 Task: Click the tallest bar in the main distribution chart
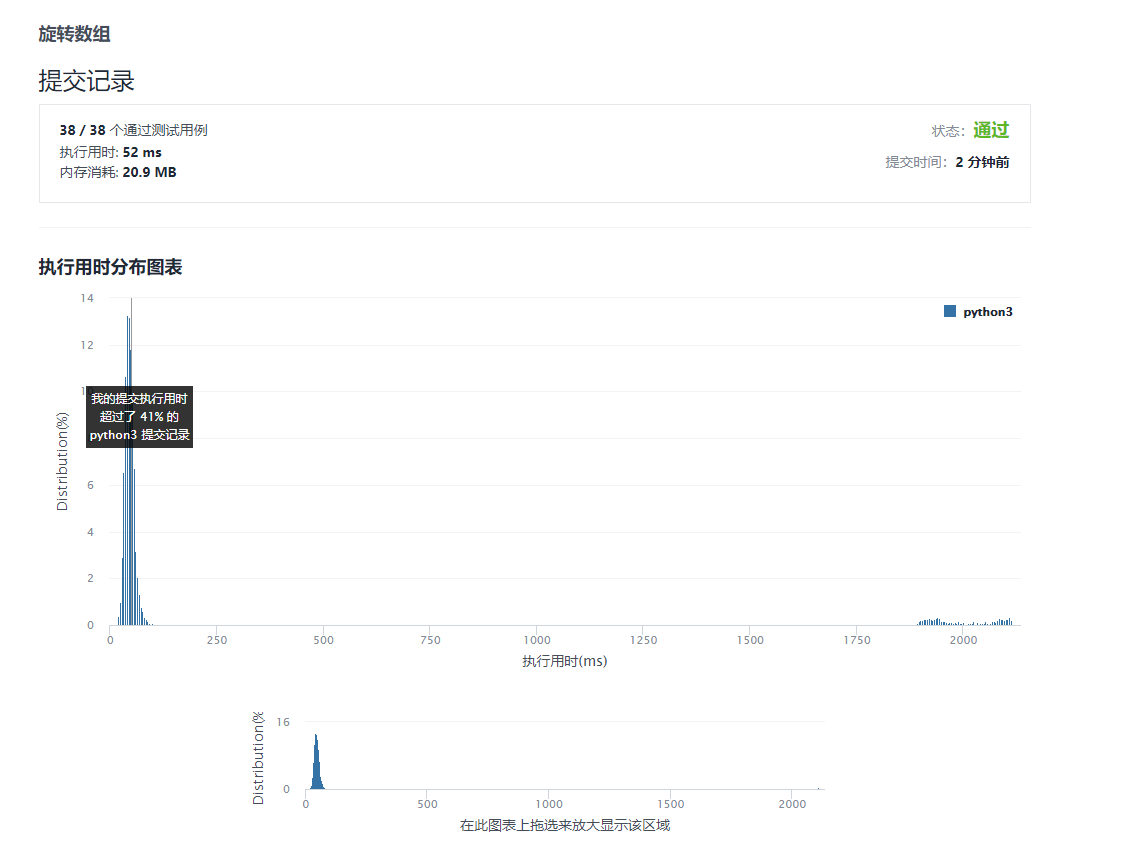128,470
